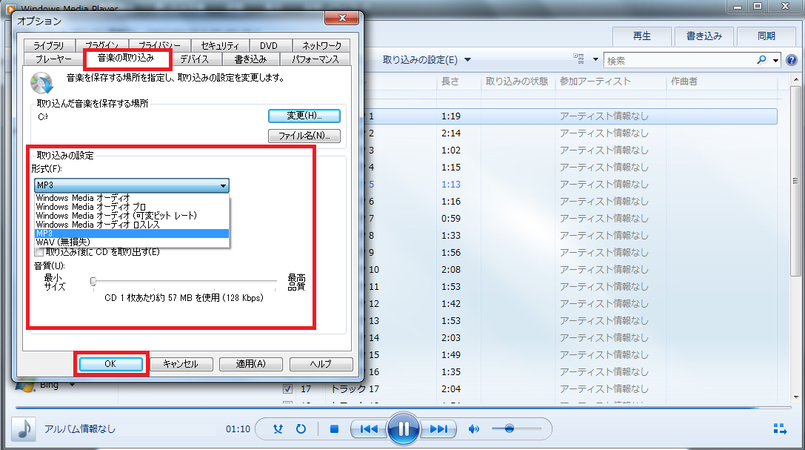This screenshot has width=805, height=450.
Task: Click the music note album icon
Action: pos(24,428)
